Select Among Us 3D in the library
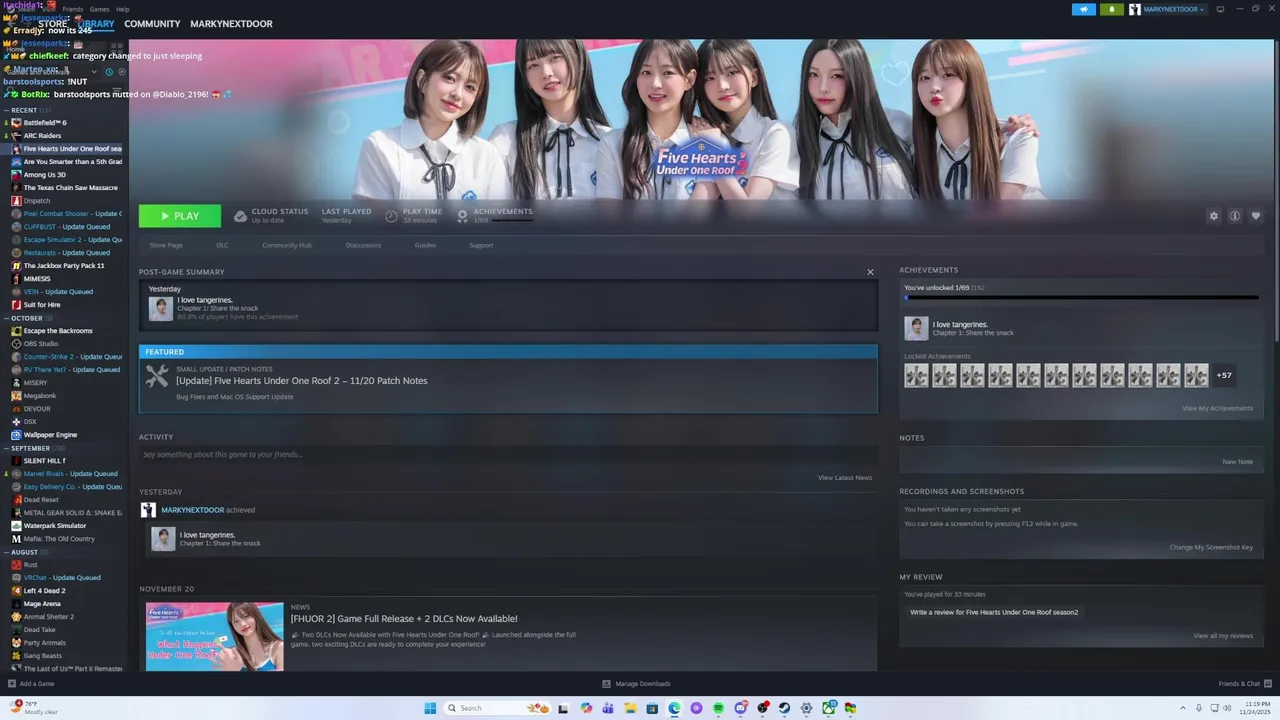This screenshot has width=1280, height=720. click(x=44, y=175)
